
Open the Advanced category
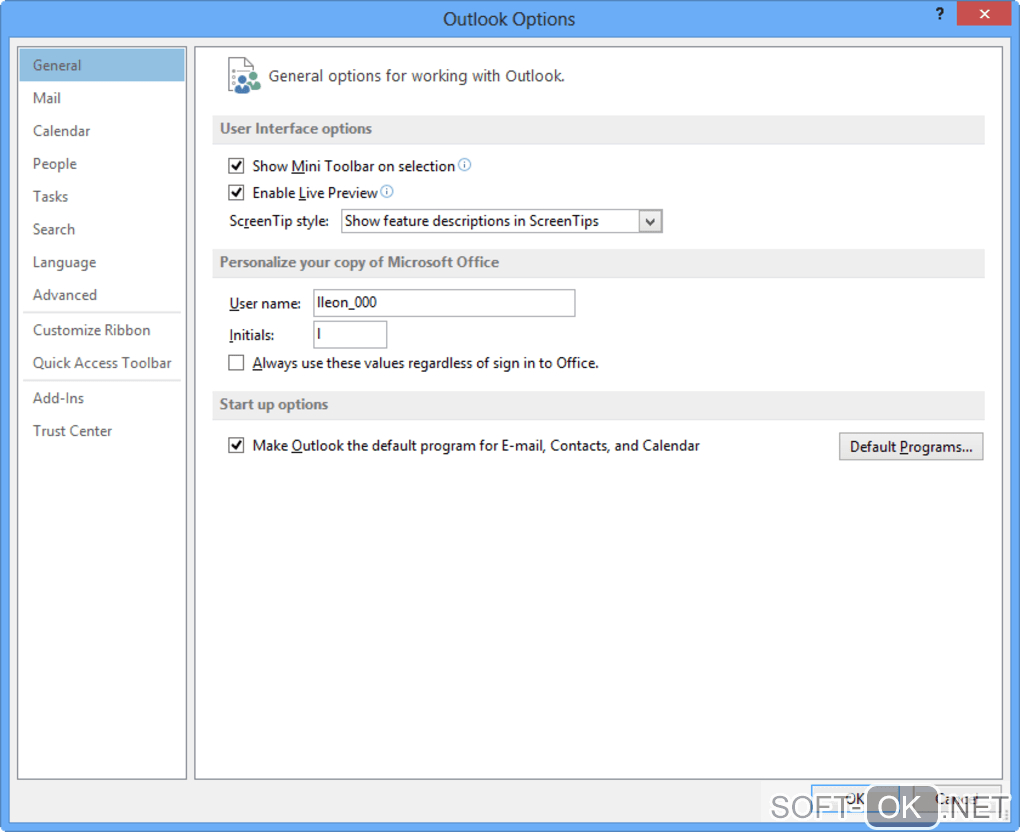pos(102,295)
